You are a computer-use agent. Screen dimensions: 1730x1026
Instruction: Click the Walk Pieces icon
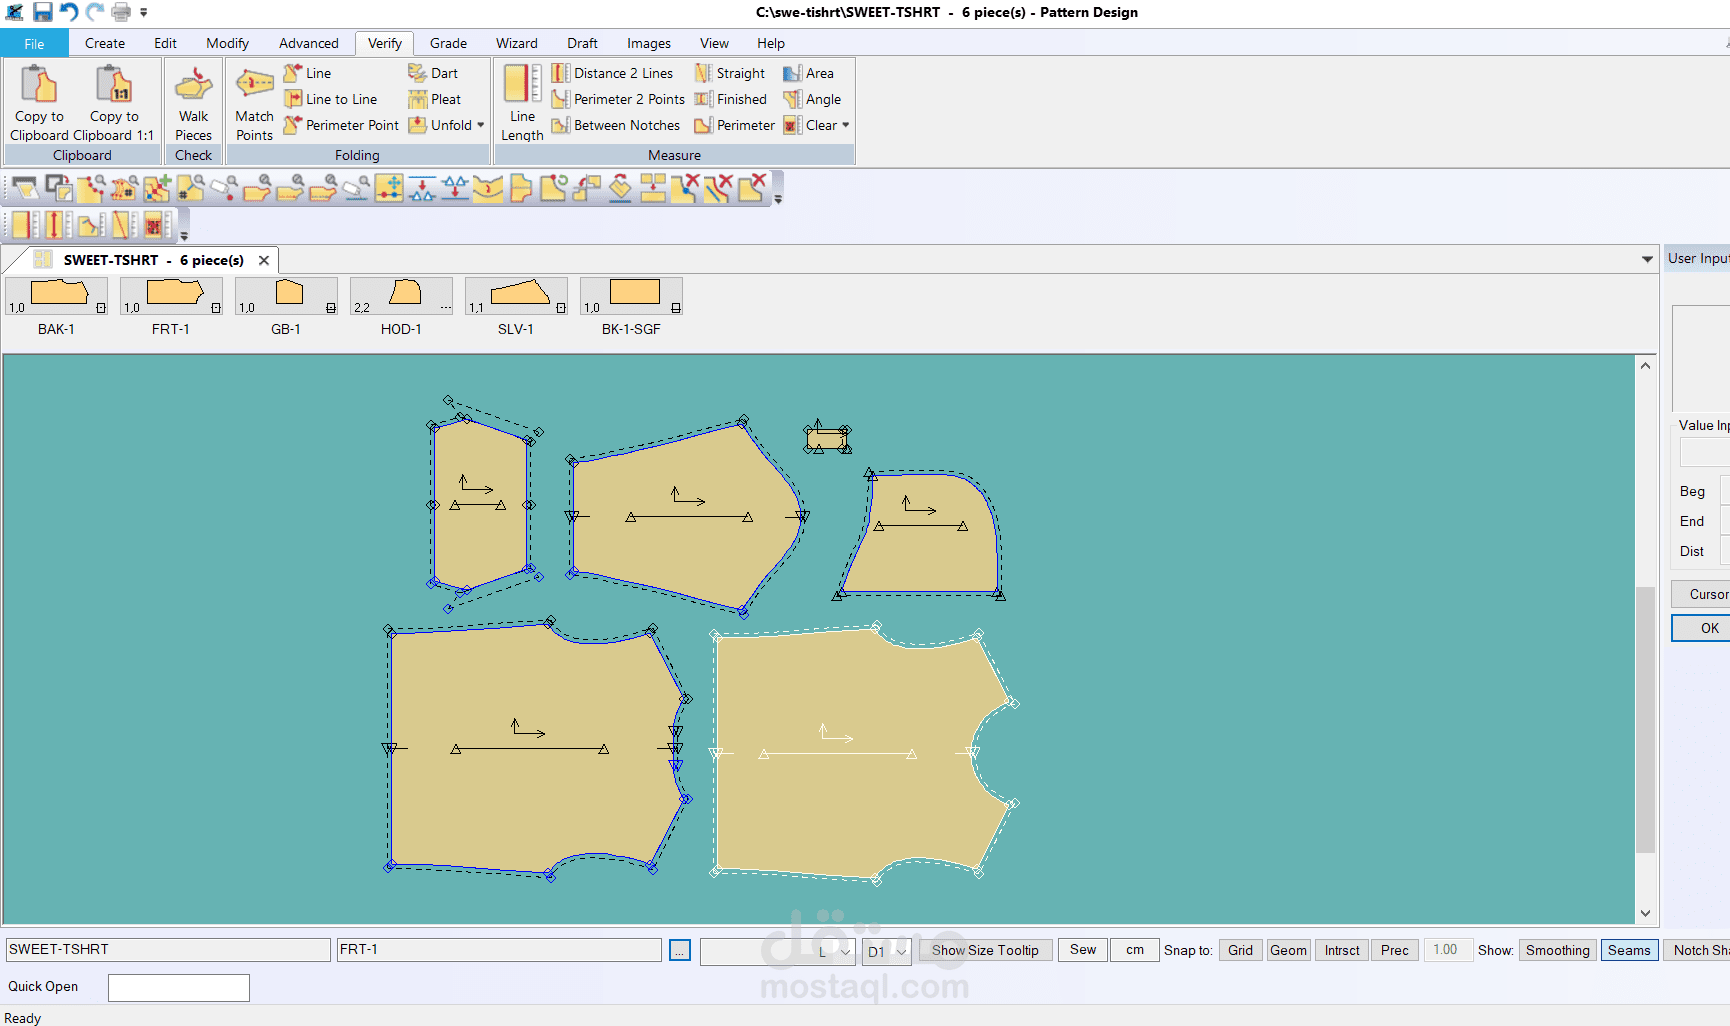point(193,86)
